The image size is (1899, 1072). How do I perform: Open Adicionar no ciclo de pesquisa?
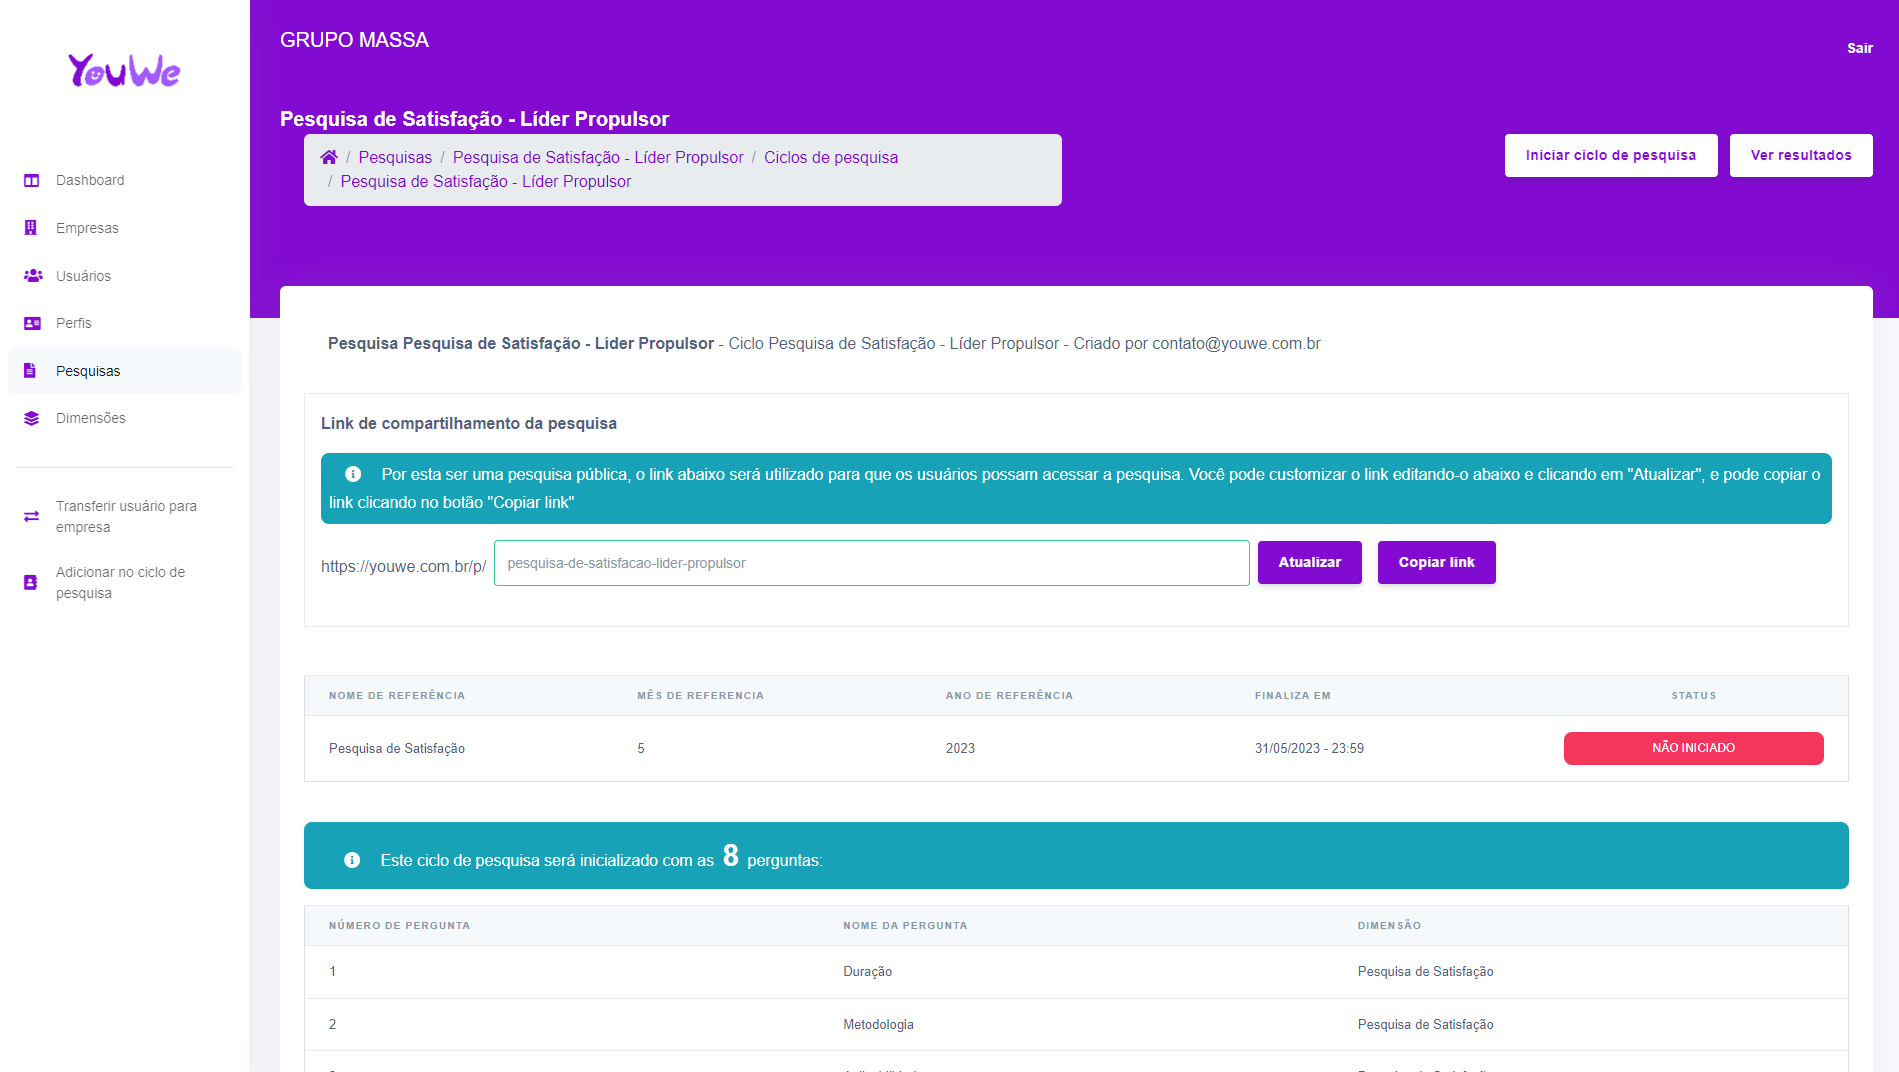tap(120, 583)
